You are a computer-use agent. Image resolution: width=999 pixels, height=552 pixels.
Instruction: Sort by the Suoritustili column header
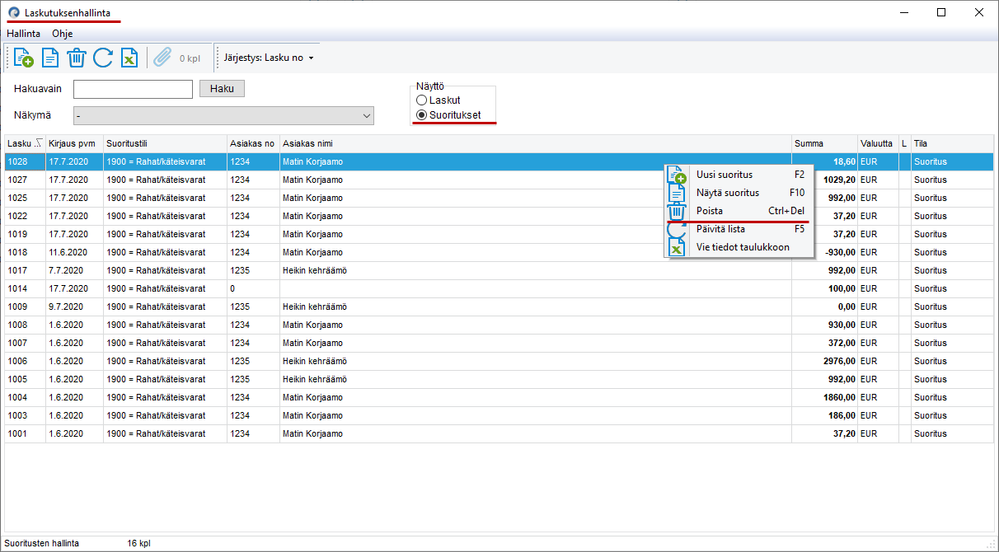[165, 143]
